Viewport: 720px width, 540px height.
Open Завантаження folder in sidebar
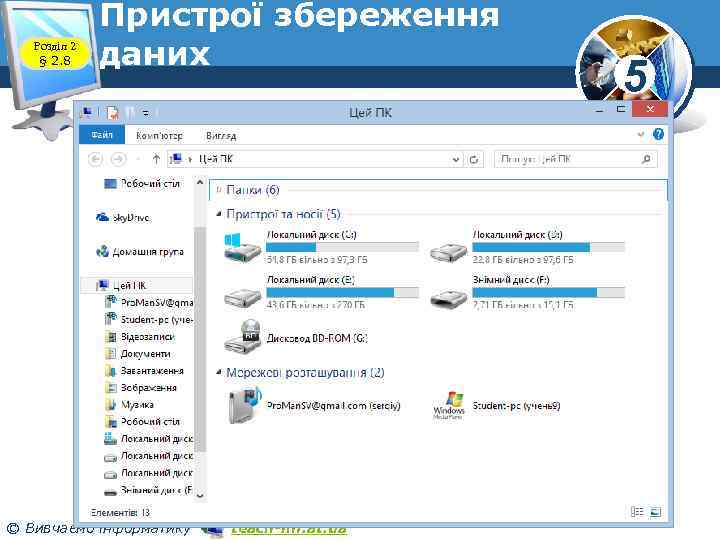coord(144,371)
